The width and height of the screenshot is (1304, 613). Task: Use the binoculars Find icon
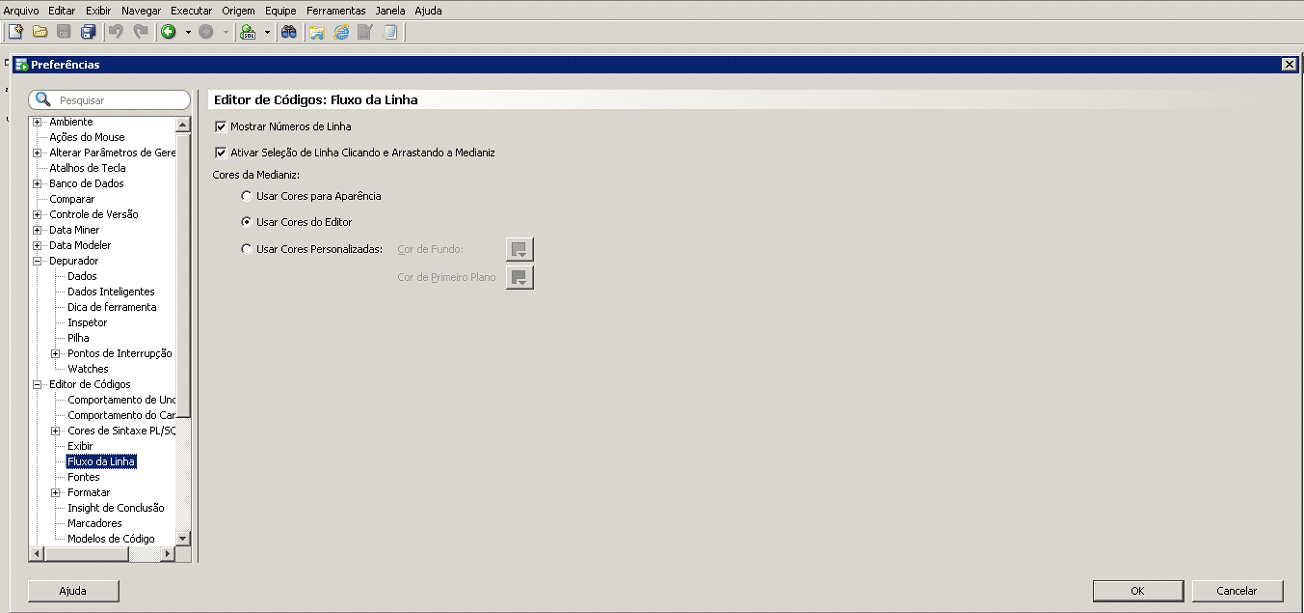coord(287,32)
